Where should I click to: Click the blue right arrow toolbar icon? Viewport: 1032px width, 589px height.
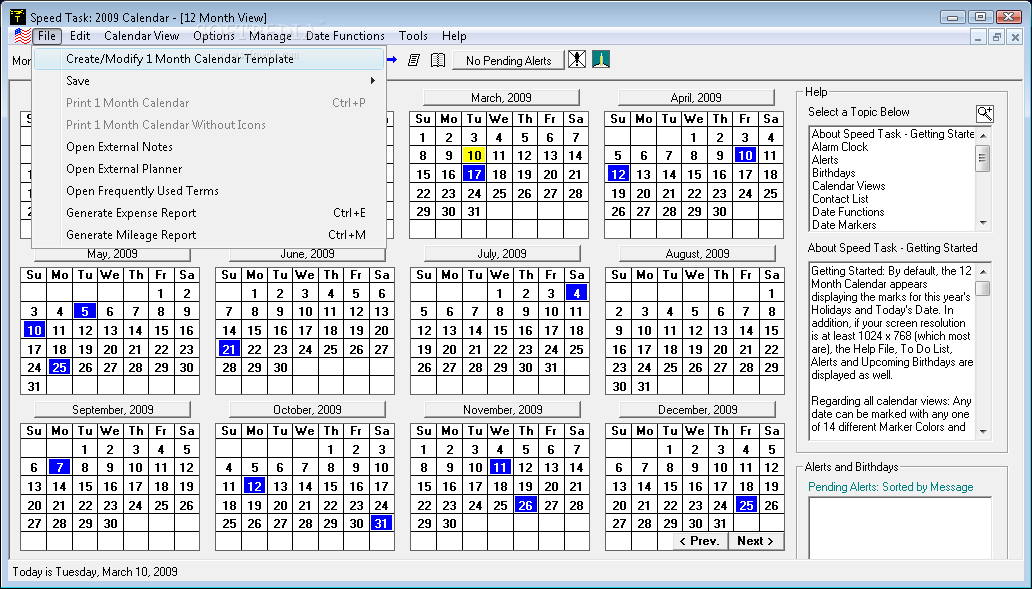pos(392,60)
